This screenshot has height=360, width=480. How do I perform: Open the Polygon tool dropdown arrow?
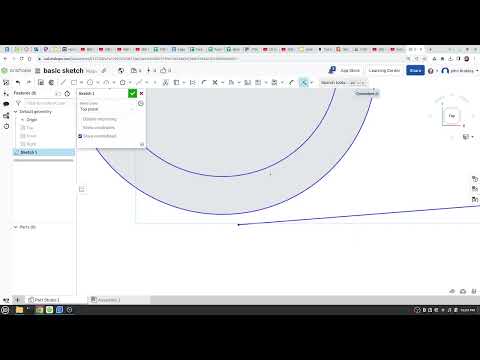130,83
